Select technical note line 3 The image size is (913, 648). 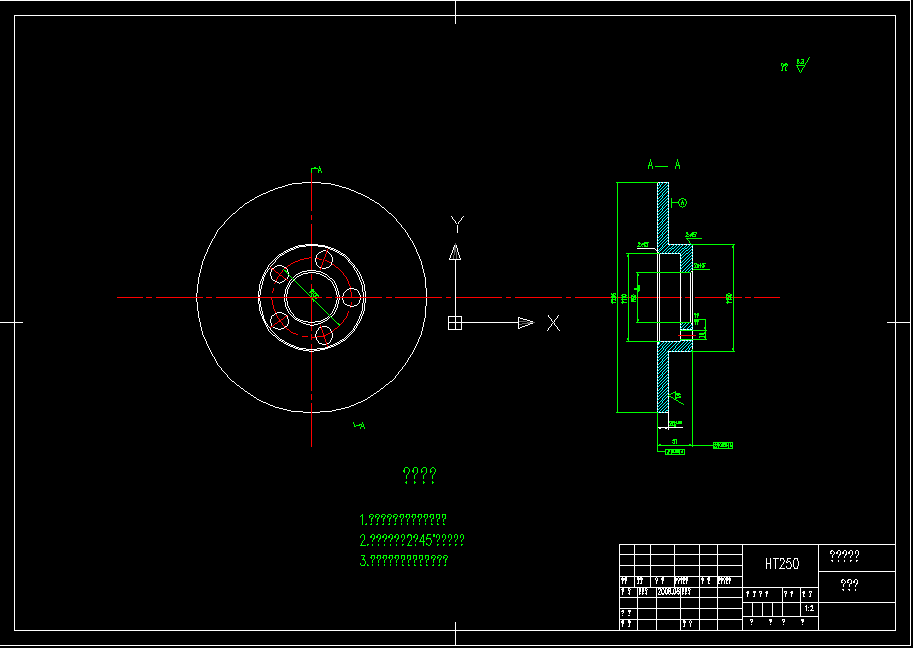(x=404, y=561)
